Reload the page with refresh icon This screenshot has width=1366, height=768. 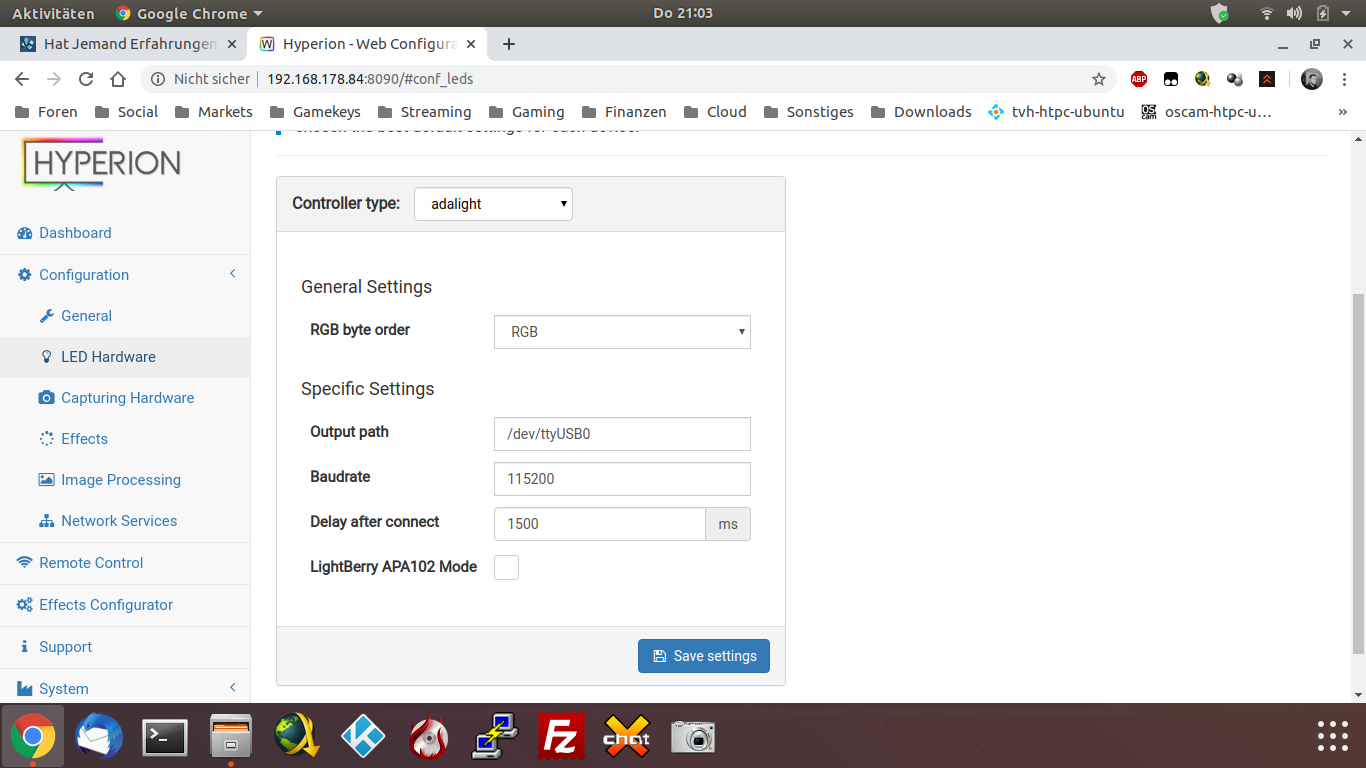(x=86, y=79)
